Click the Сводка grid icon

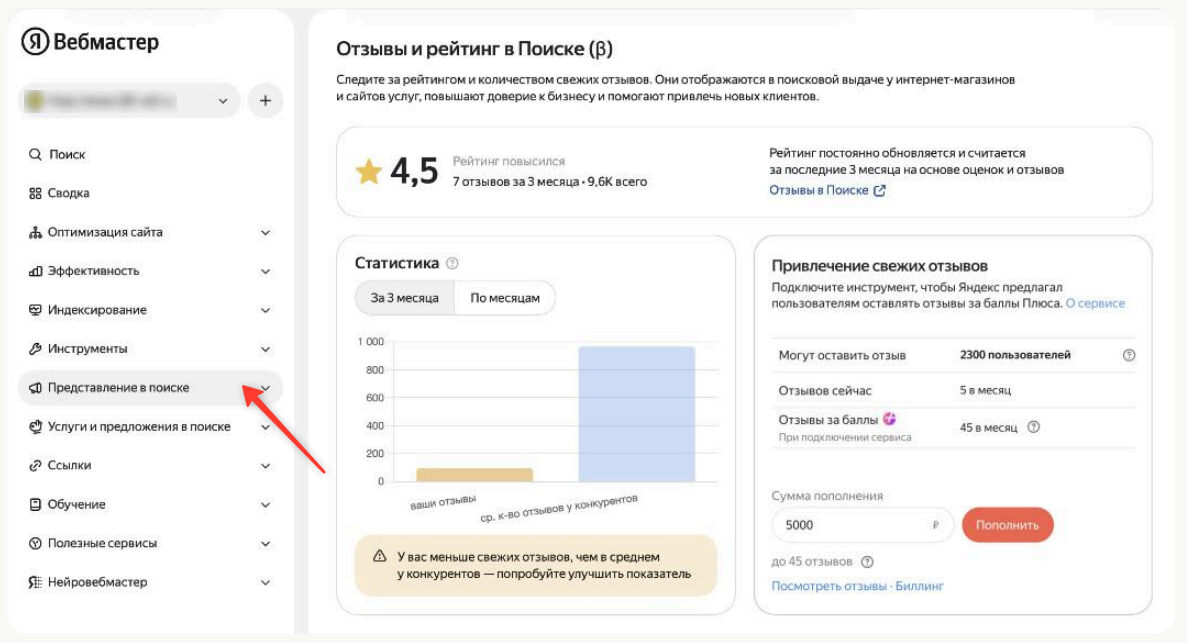point(35,193)
